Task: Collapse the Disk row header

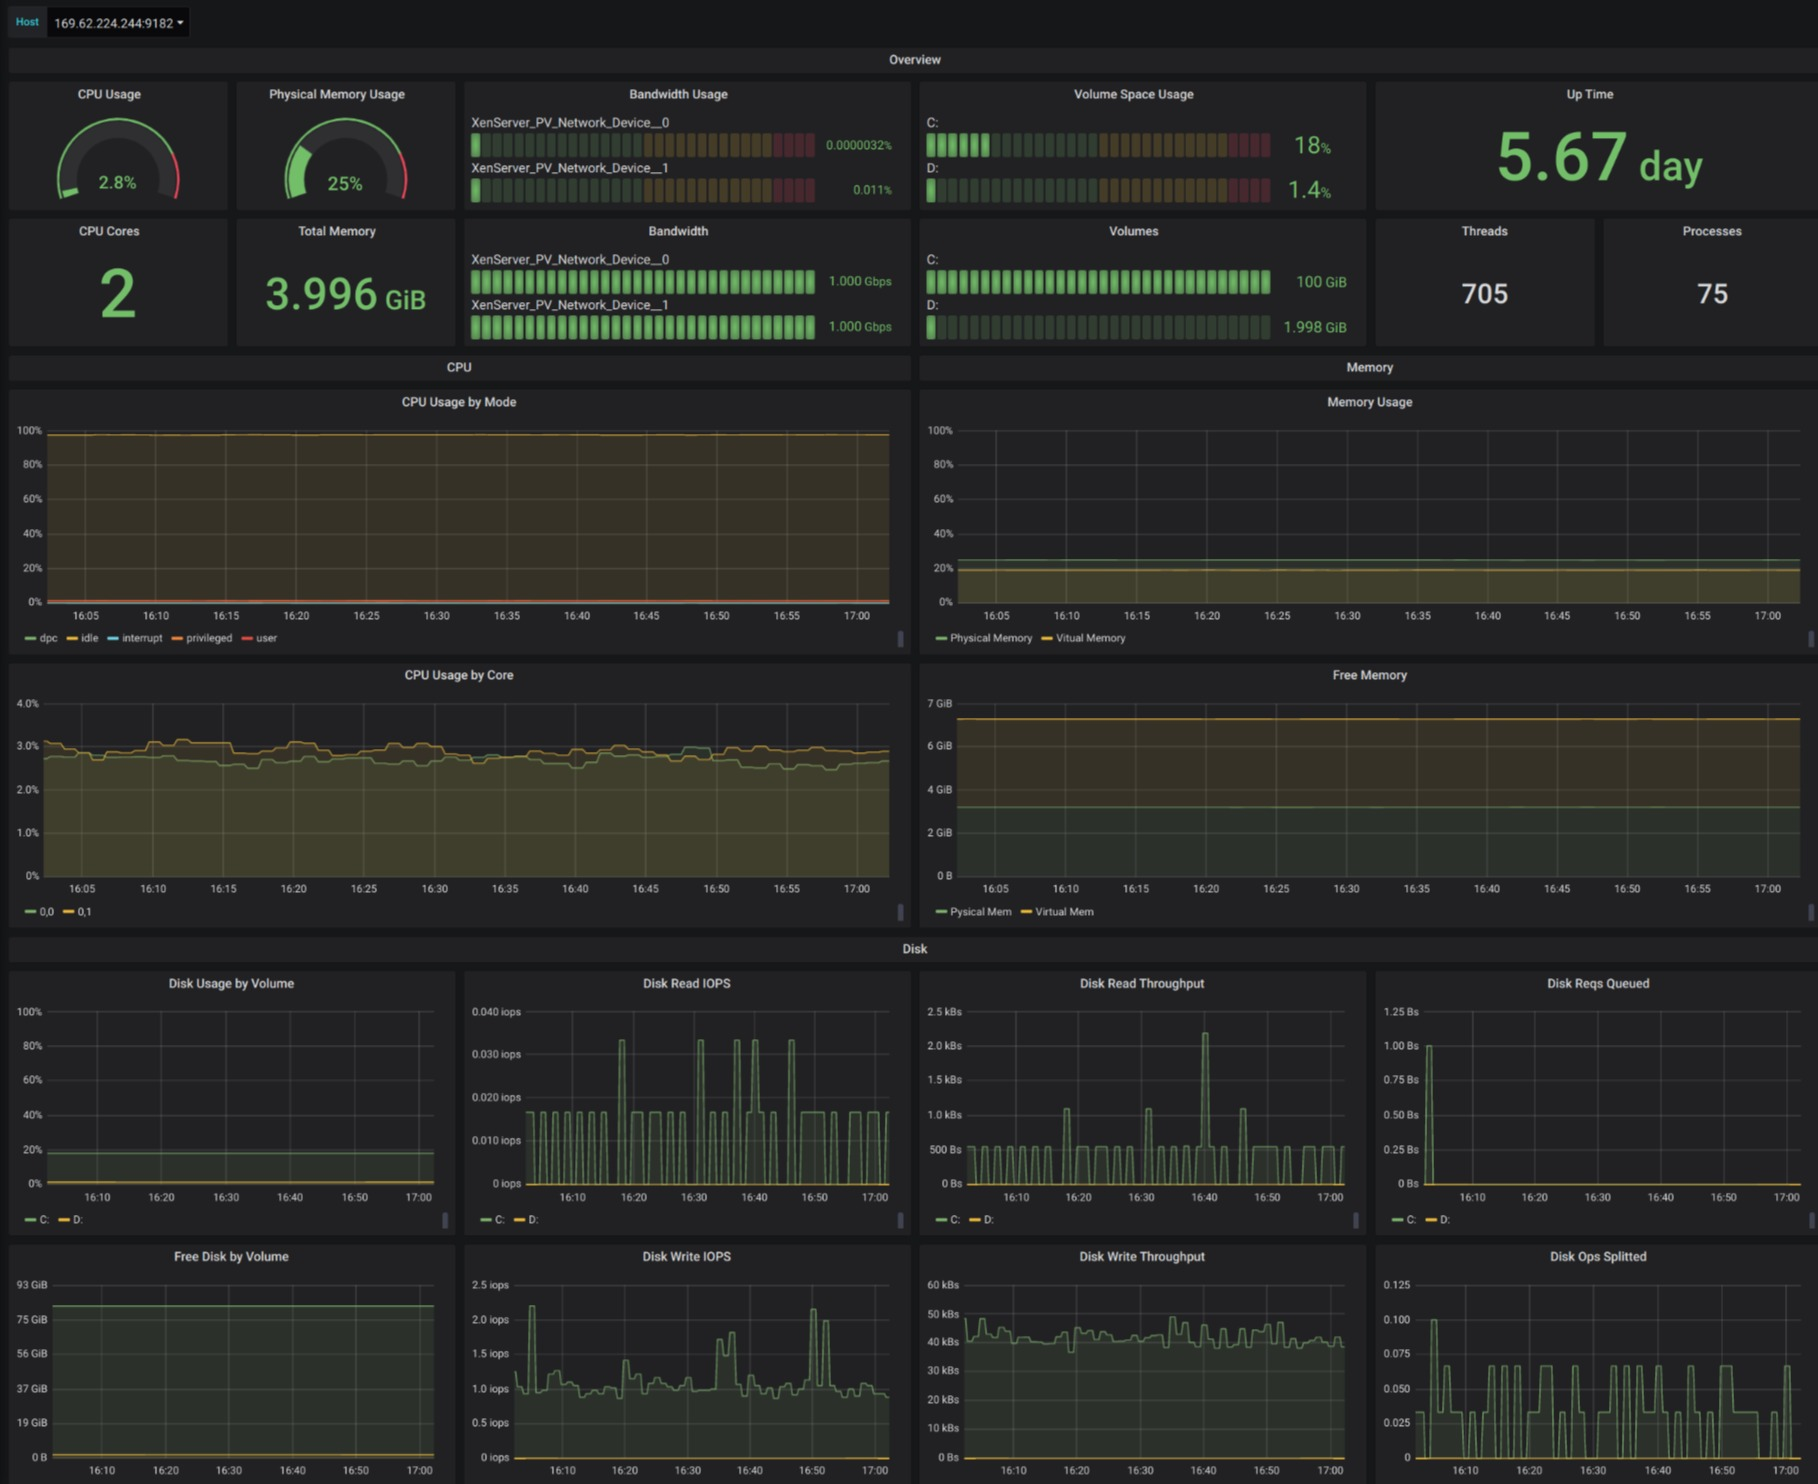Action: 914,949
